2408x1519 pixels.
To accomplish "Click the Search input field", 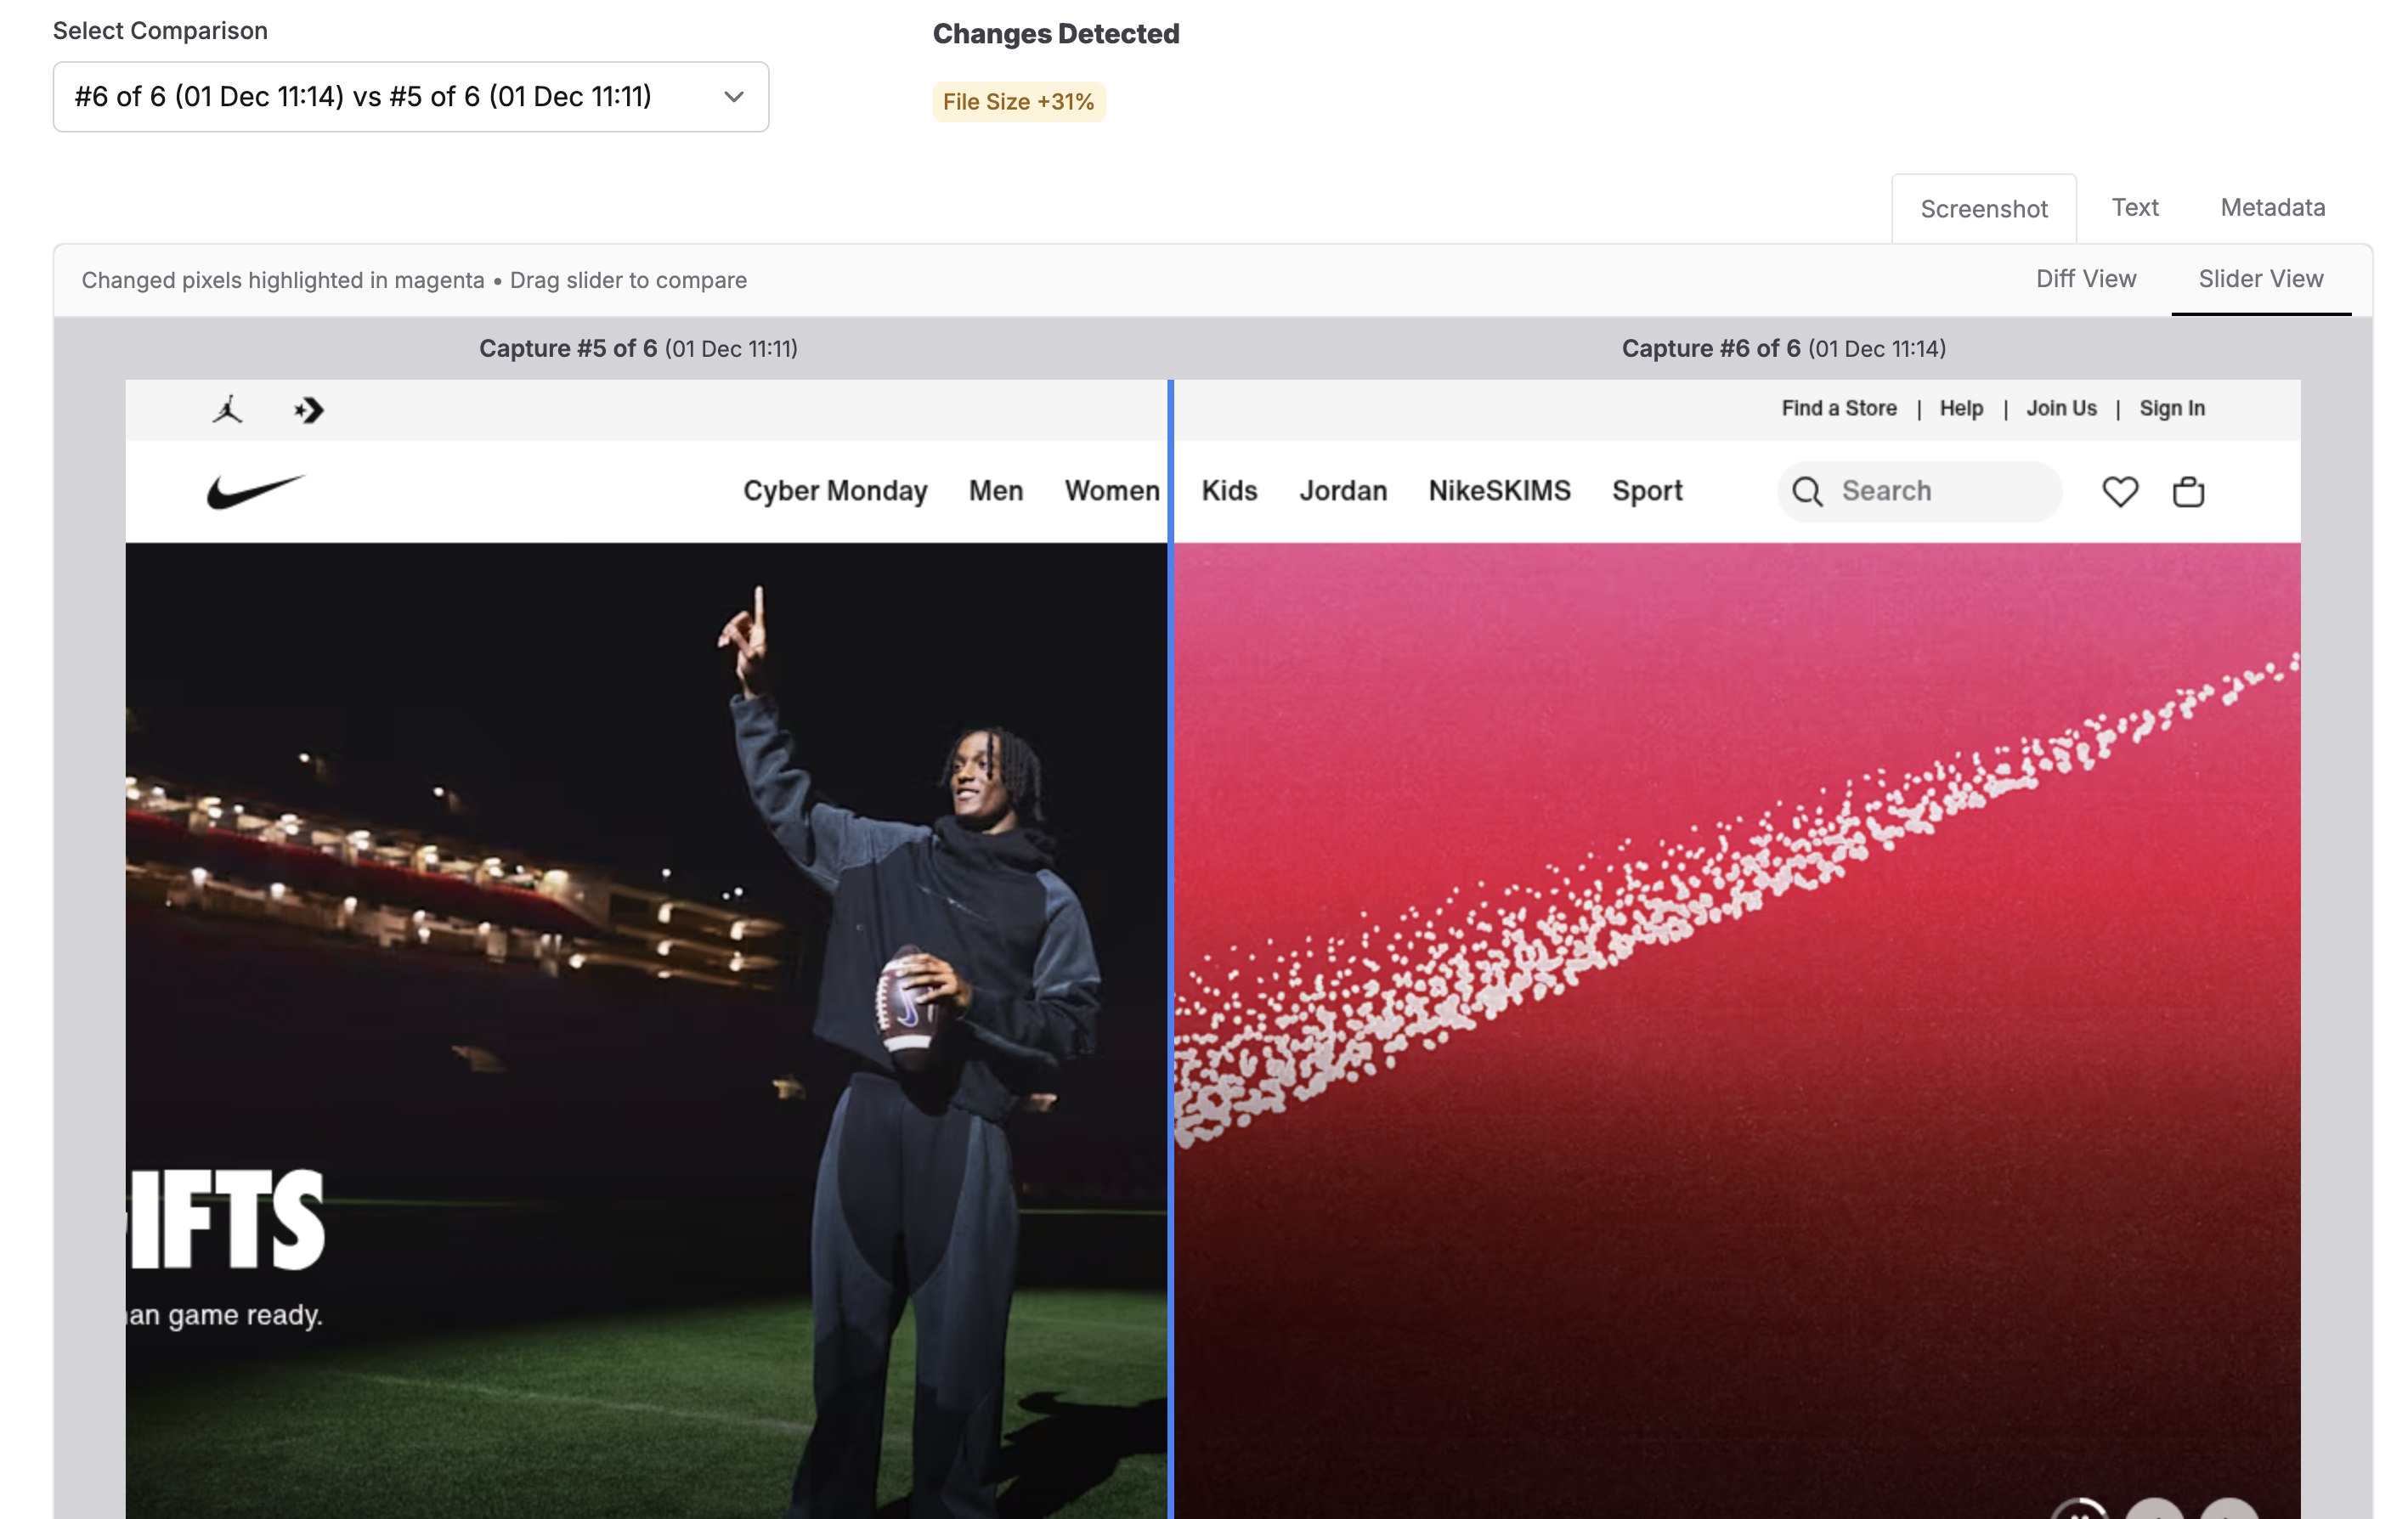I will coord(1919,491).
